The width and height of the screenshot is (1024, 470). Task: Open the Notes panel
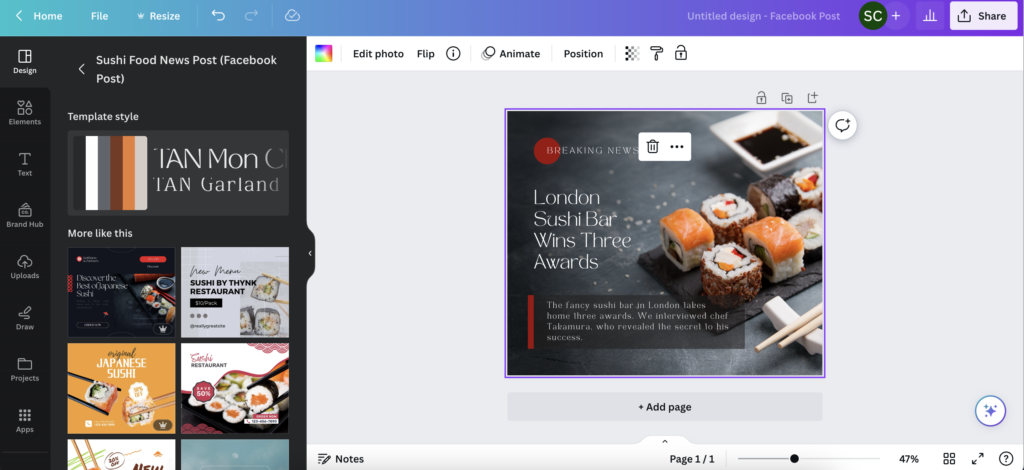(x=341, y=459)
